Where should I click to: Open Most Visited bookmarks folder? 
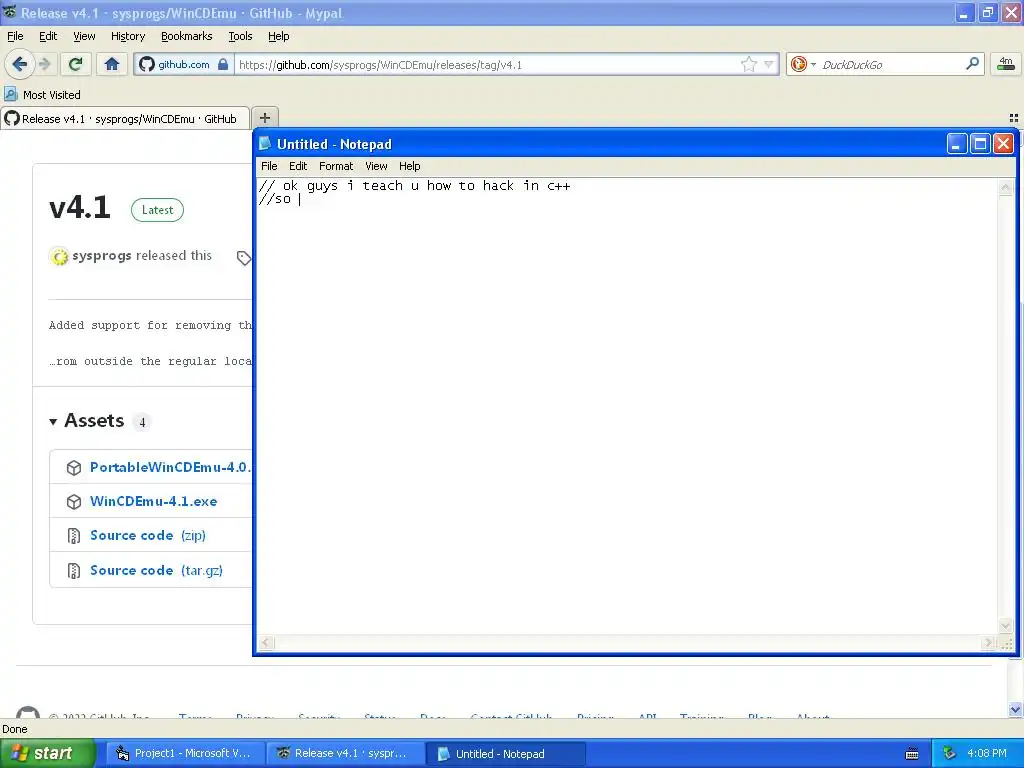(x=42, y=95)
